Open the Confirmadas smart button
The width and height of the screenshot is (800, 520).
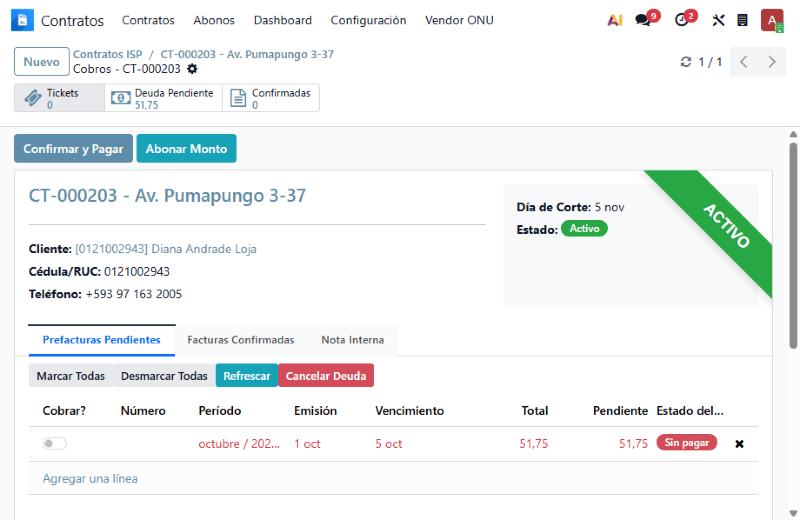(x=271, y=98)
